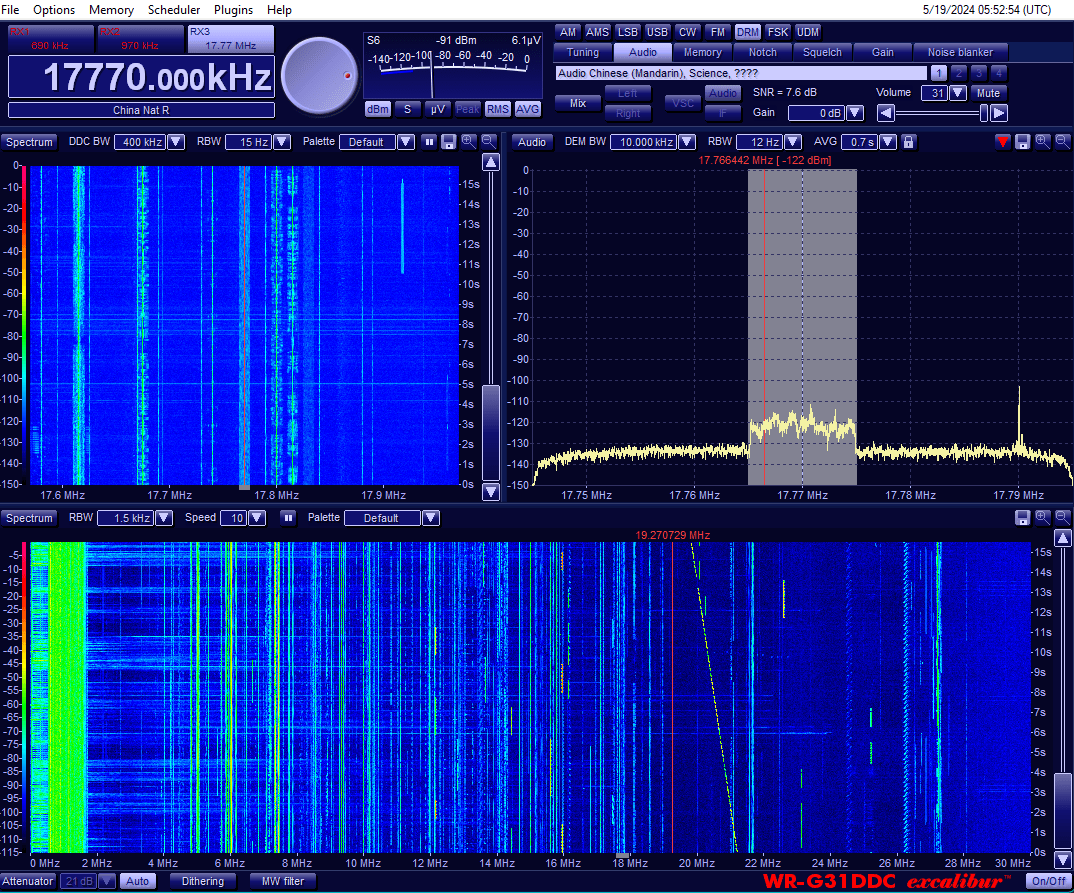Click up arrow of DDC waterfall scrollbar

click(491, 162)
